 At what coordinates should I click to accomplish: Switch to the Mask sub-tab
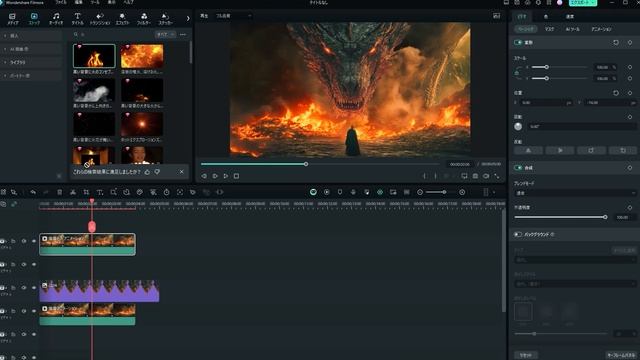tap(549, 29)
